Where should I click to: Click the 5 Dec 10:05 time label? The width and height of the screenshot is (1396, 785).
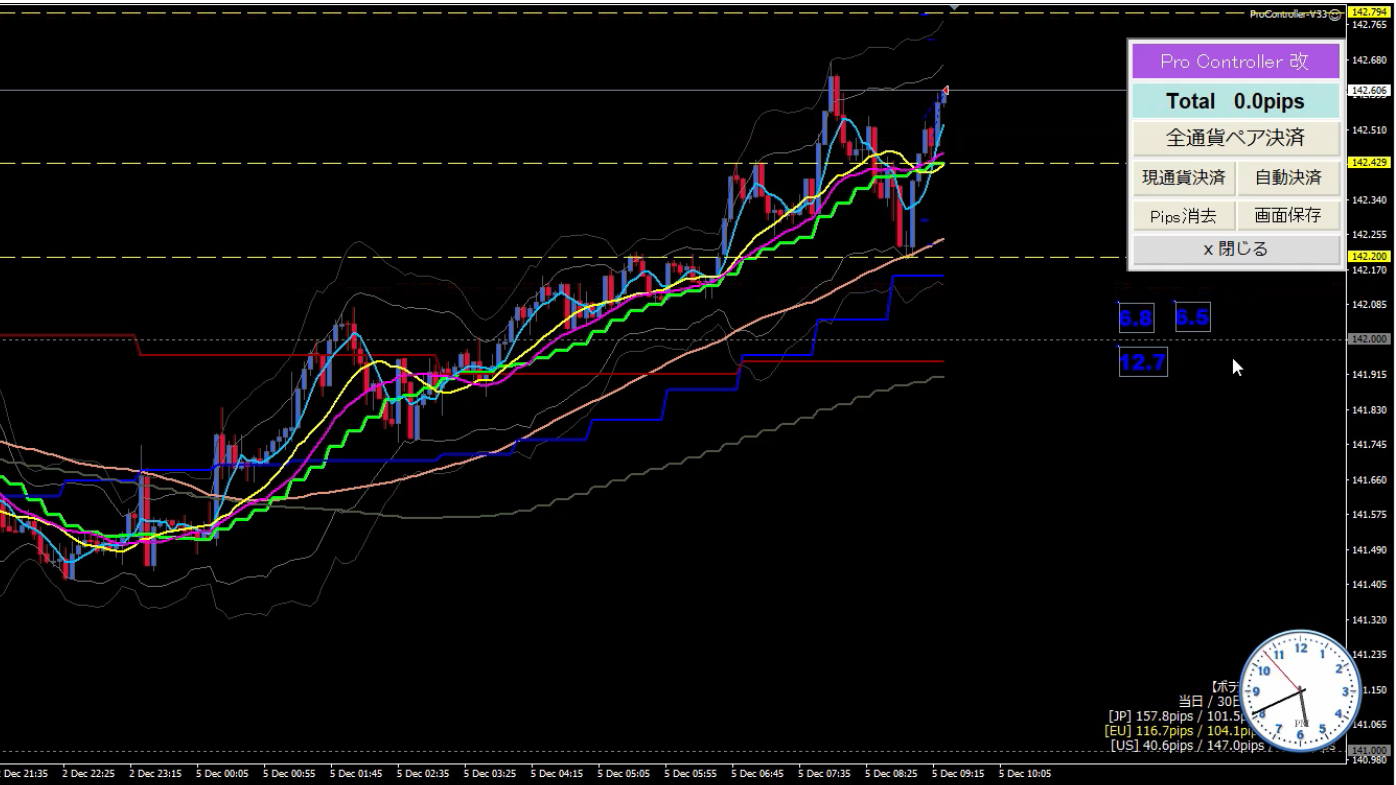coord(1025,773)
